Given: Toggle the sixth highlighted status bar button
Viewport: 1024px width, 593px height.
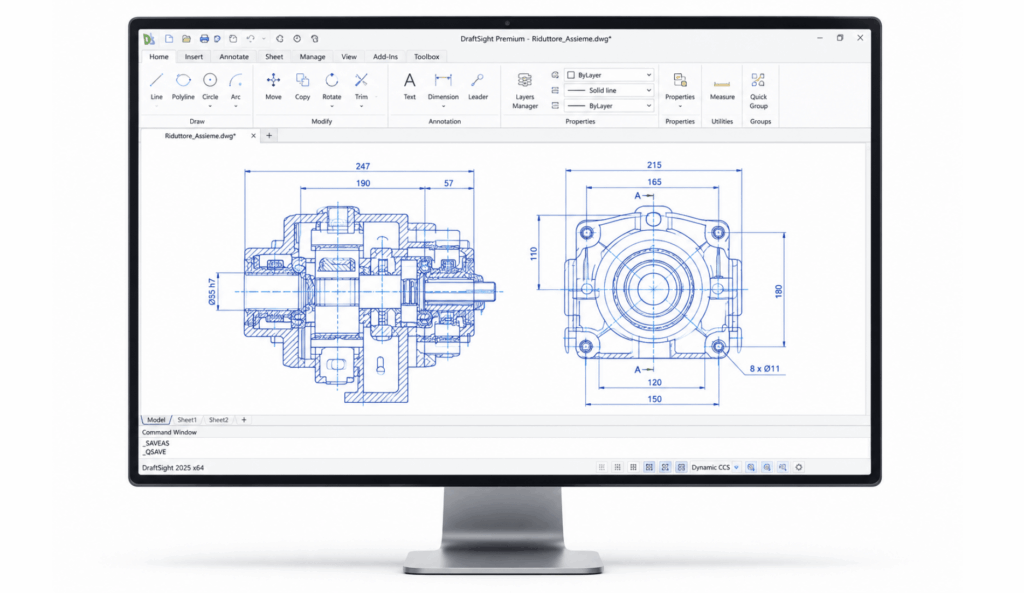Looking at the screenshot, I should (x=681, y=467).
